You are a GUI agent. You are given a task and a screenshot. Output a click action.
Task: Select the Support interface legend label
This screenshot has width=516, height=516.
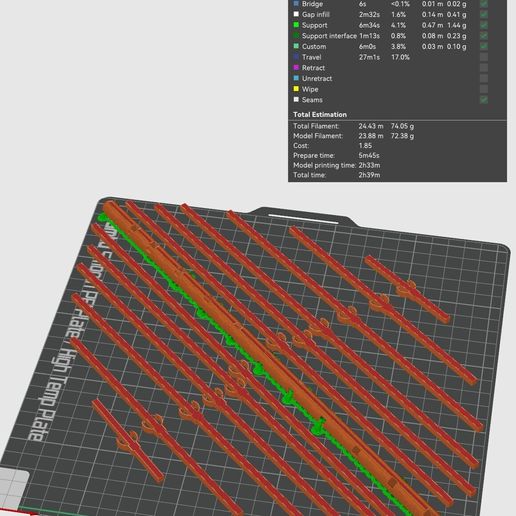[329, 36]
